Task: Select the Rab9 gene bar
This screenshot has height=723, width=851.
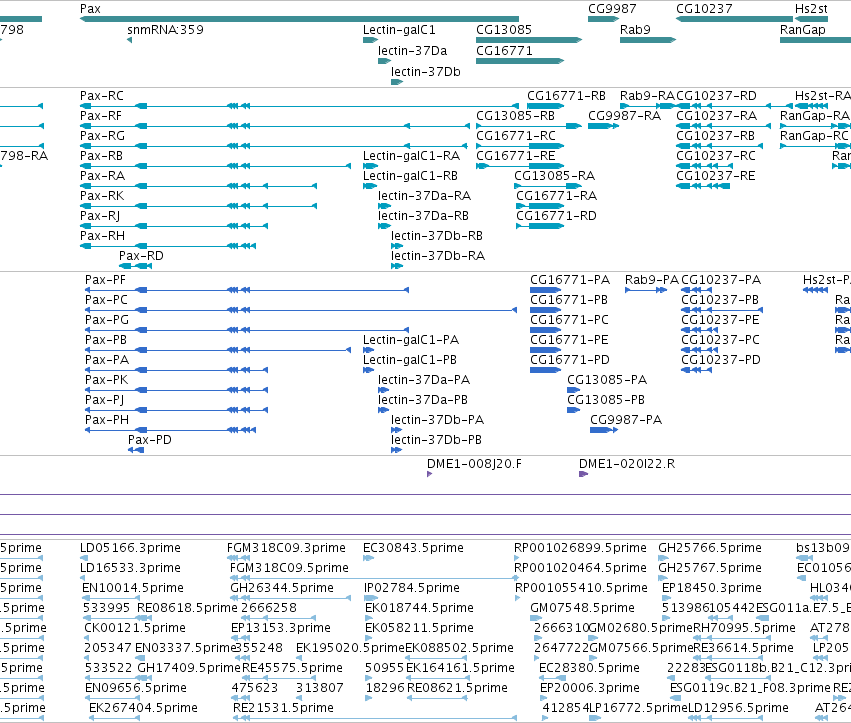Action: tap(648, 40)
